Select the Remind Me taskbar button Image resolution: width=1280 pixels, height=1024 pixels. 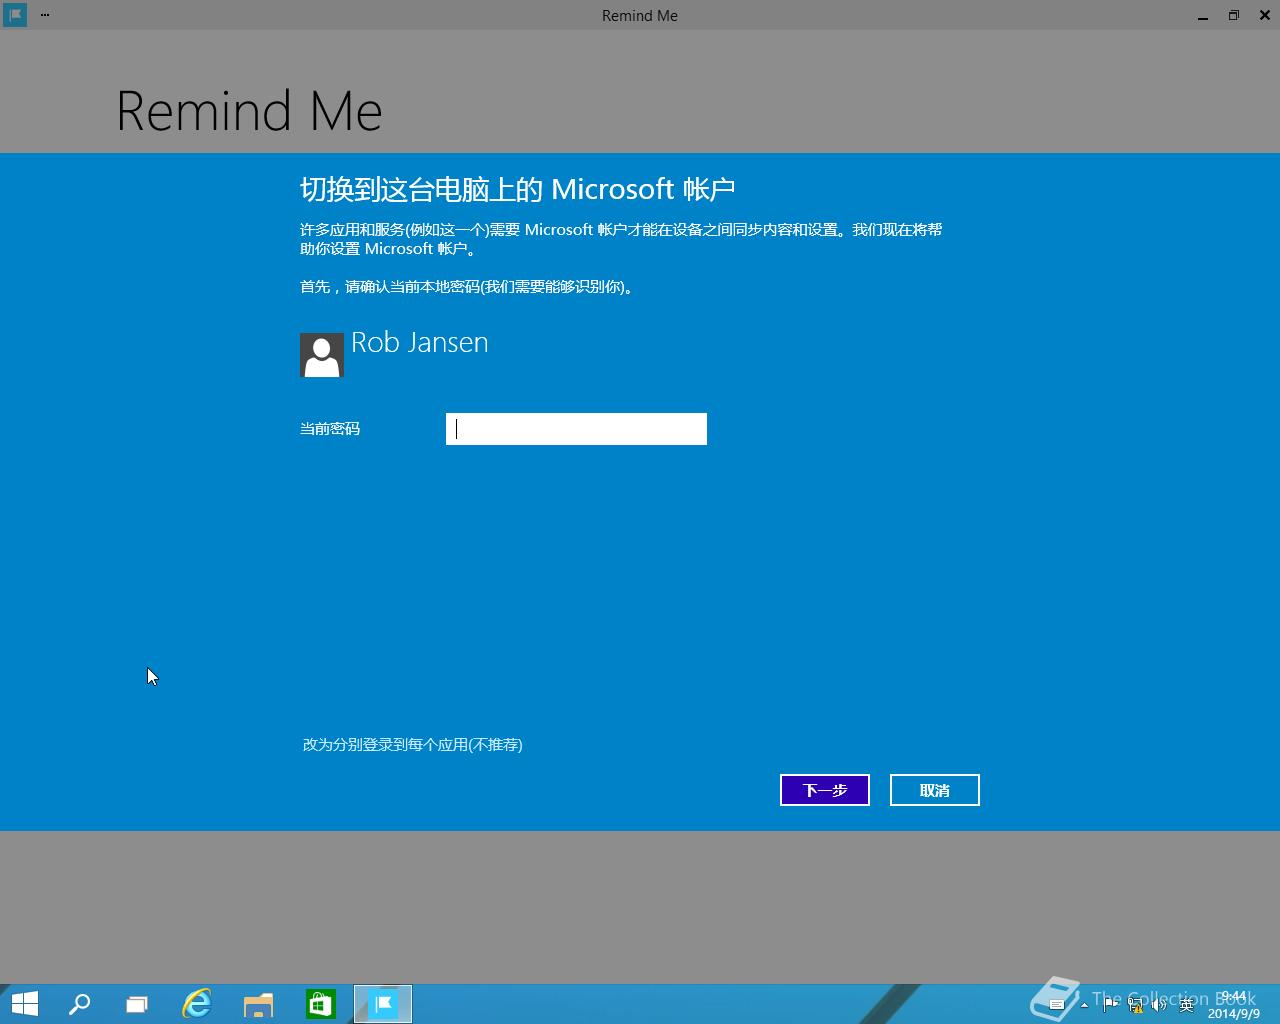coord(383,1004)
